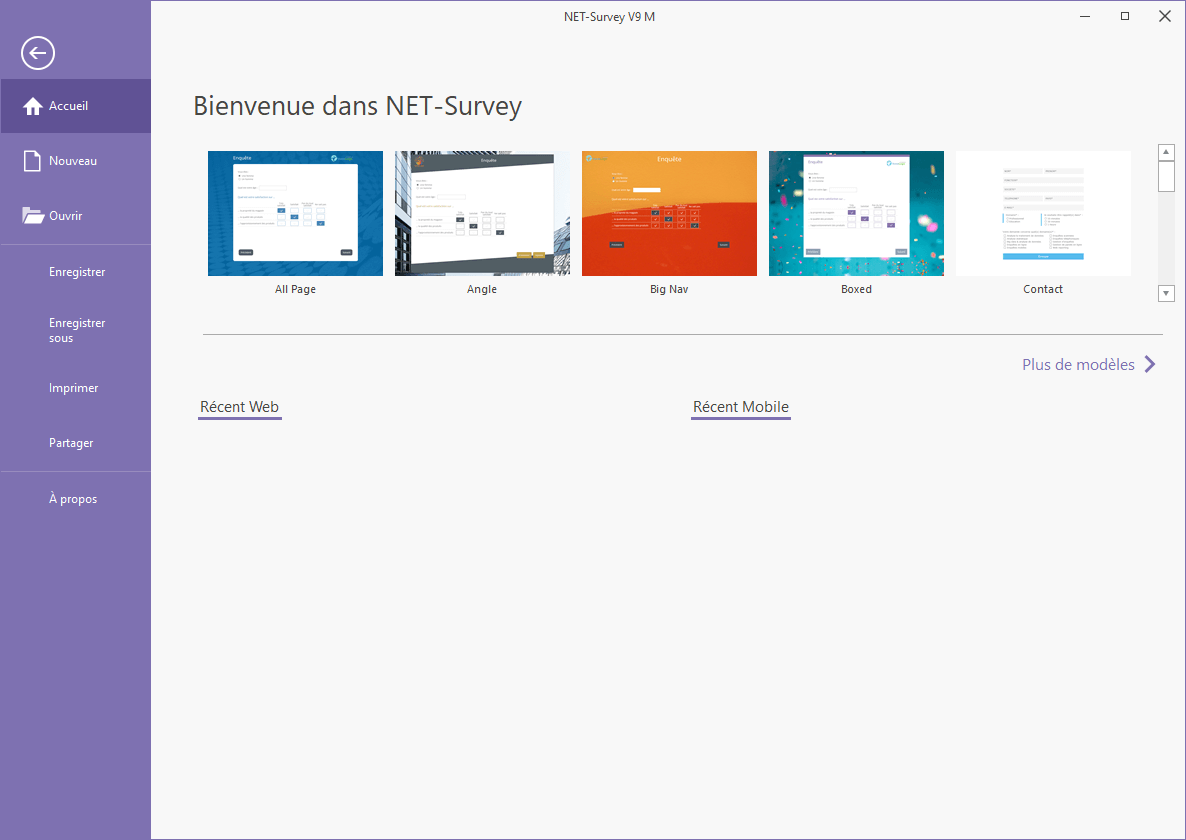The width and height of the screenshot is (1186, 840).
Task: Click the Contact caption text
Action: (1043, 290)
